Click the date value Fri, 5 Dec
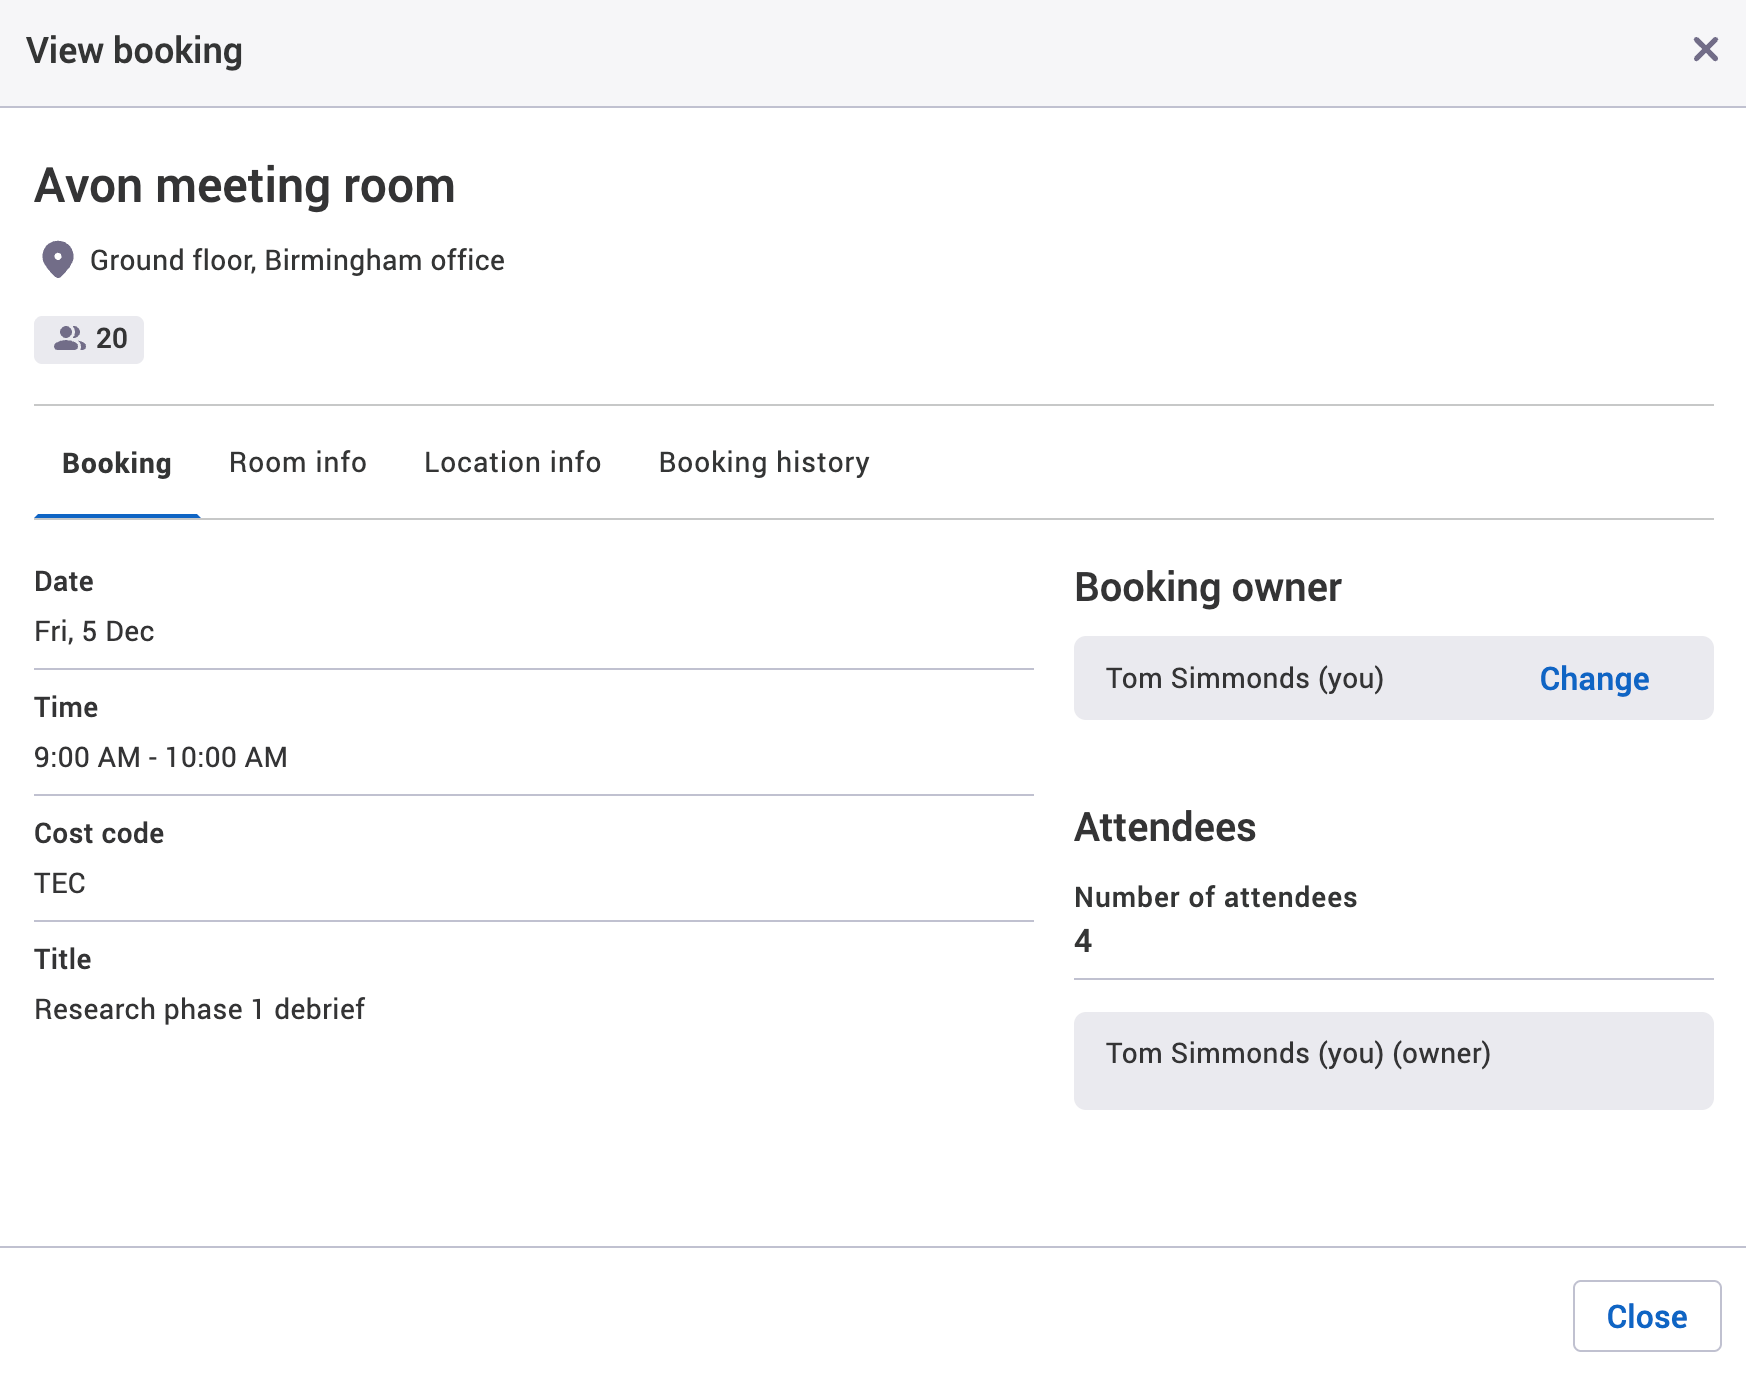 (x=94, y=632)
